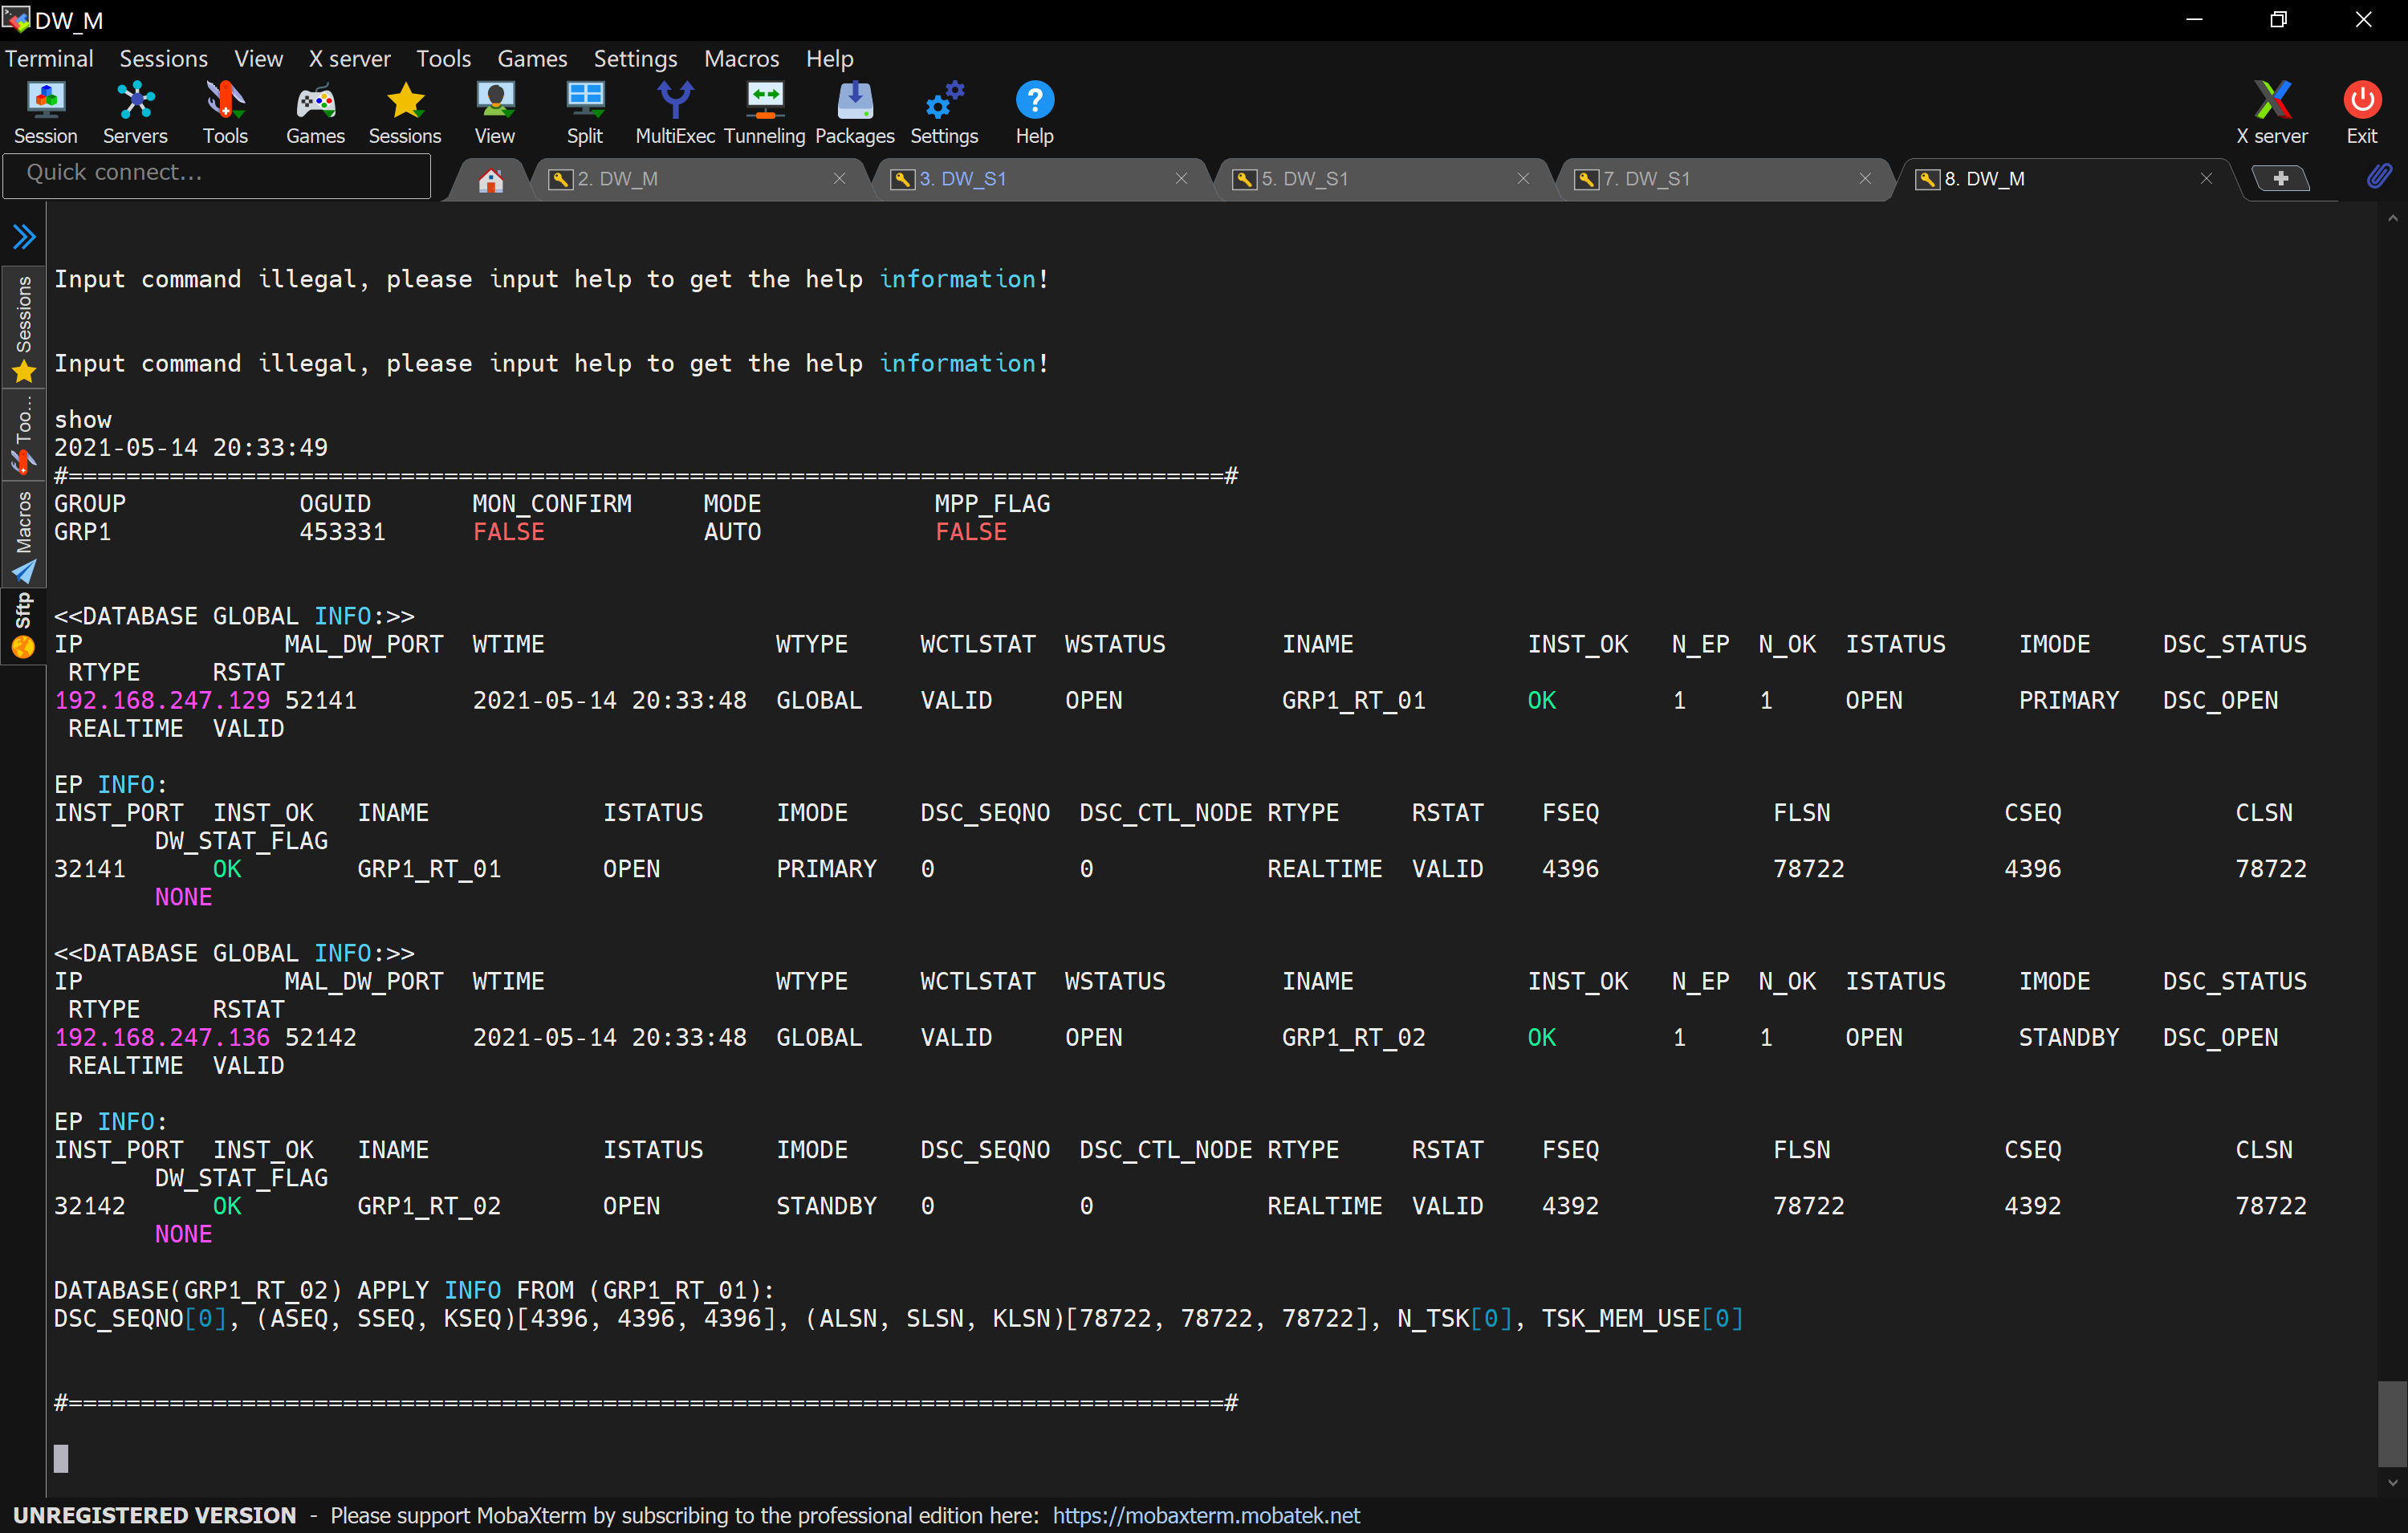Open the mobaxterm.mobatek.net link

(x=1206, y=1515)
